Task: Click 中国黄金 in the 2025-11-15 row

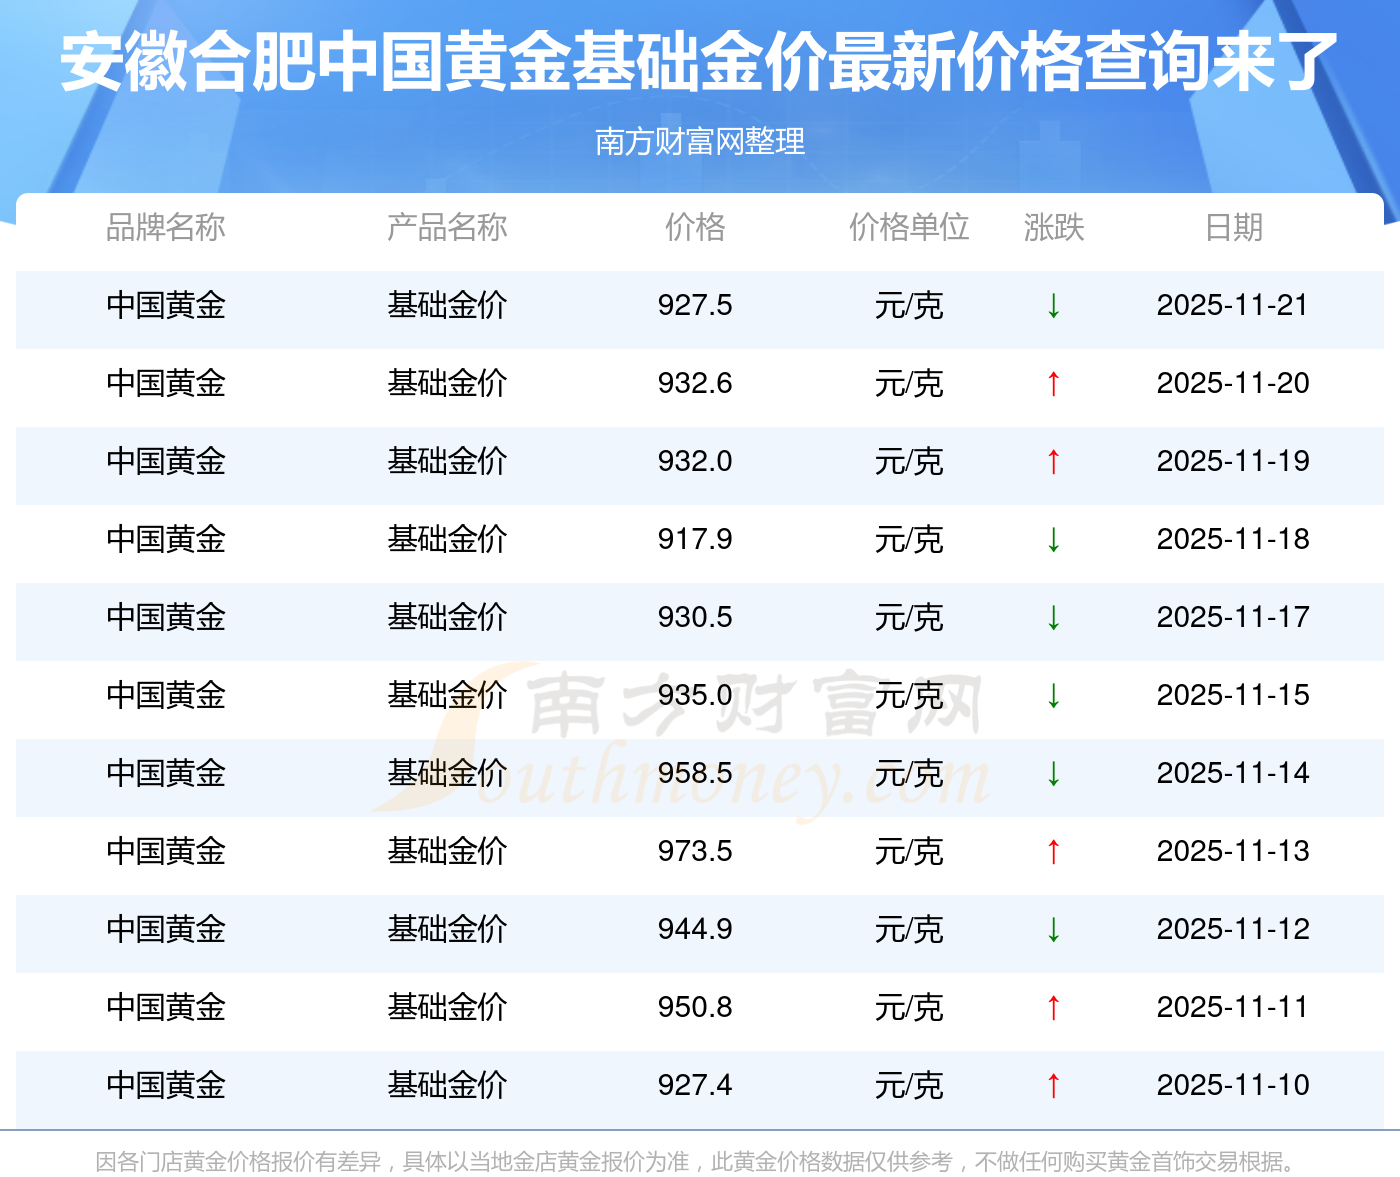Action: tap(166, 695)
